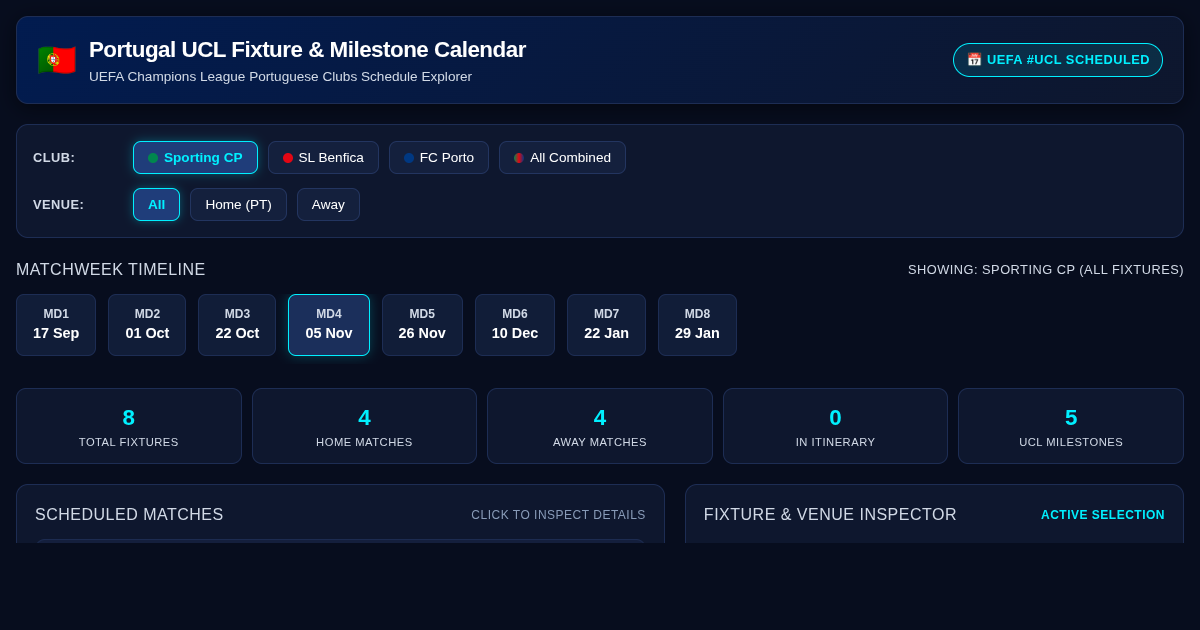Open matchday MD2 01 Oct
This screenshot has height=630, width=1200.
pos(147,325)
